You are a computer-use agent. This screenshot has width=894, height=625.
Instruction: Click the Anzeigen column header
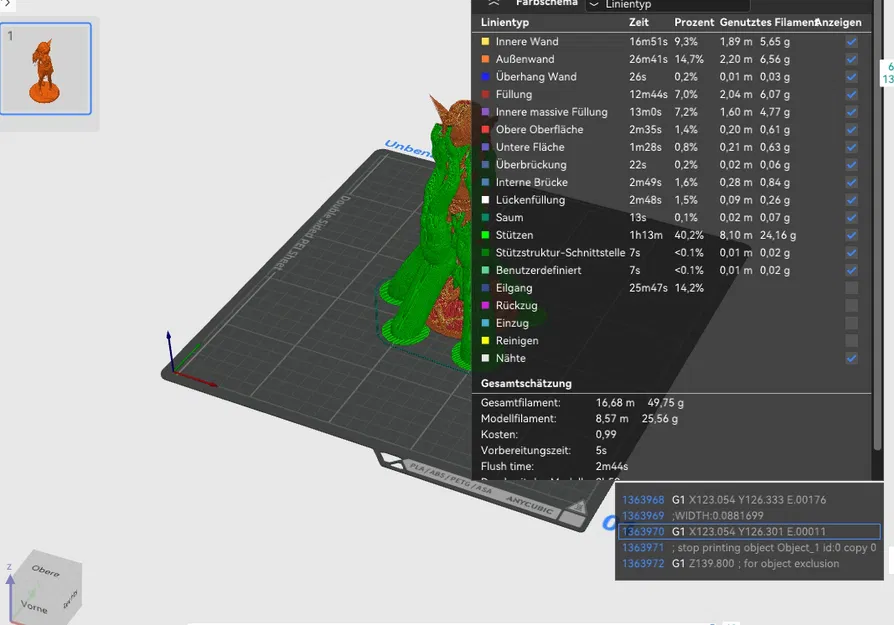pyautogui.click(x=839, y=22)
